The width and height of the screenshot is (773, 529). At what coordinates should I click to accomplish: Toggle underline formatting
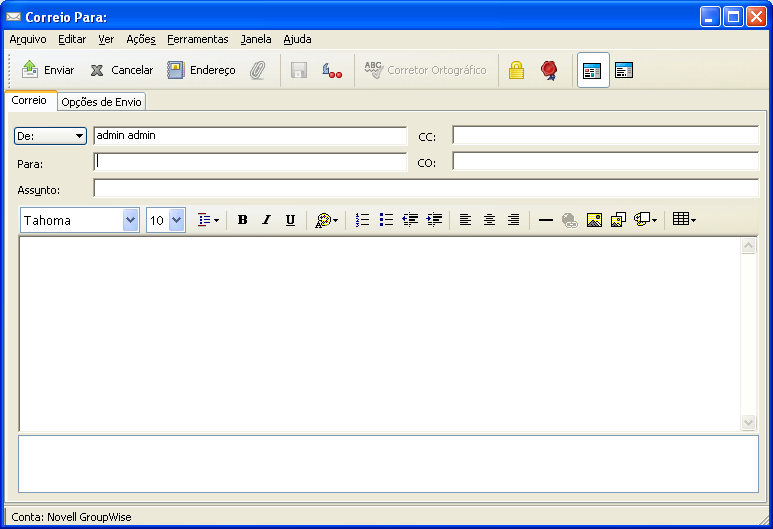(x=290, y=220)
